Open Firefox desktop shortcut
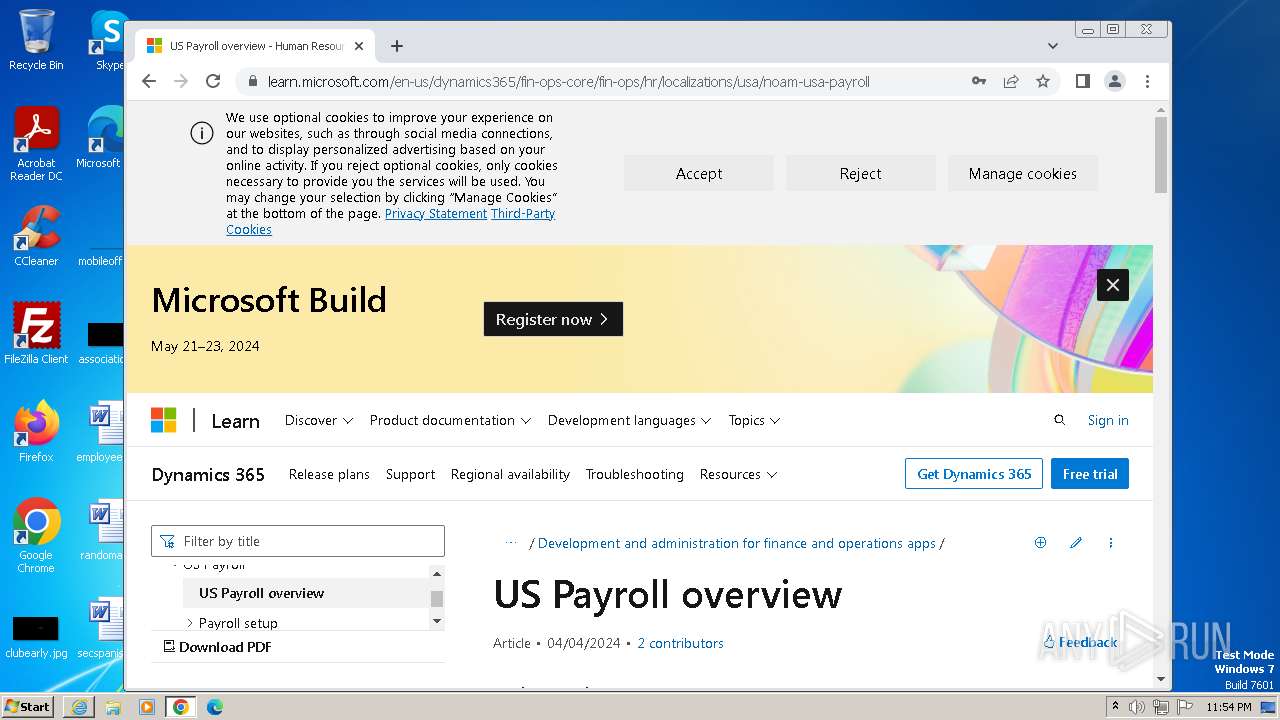Screen dimensions: 1280x720 click(x=36, y=431)
